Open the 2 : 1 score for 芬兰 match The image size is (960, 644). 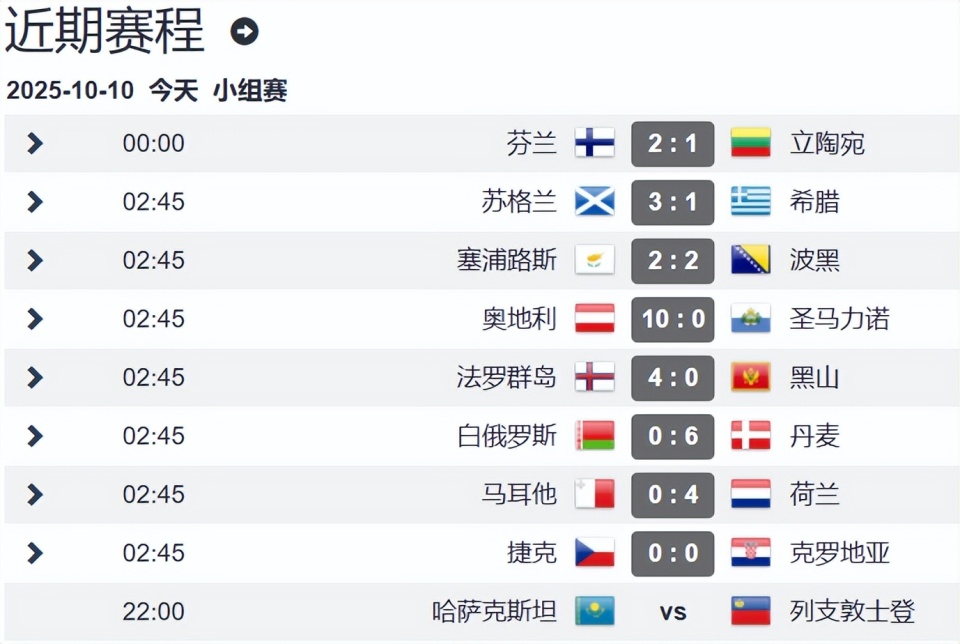[x=672, y=144]
